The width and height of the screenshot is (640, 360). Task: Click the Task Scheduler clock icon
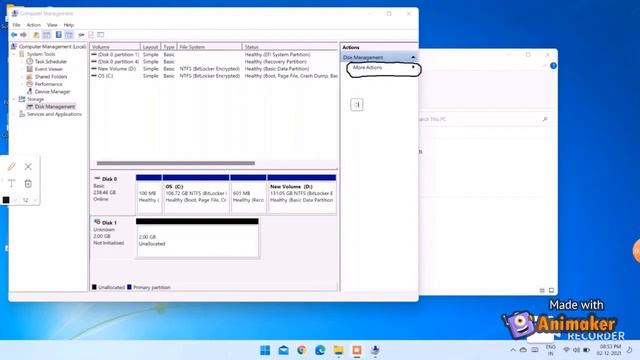pyautogui.click(x=29, y=61)
